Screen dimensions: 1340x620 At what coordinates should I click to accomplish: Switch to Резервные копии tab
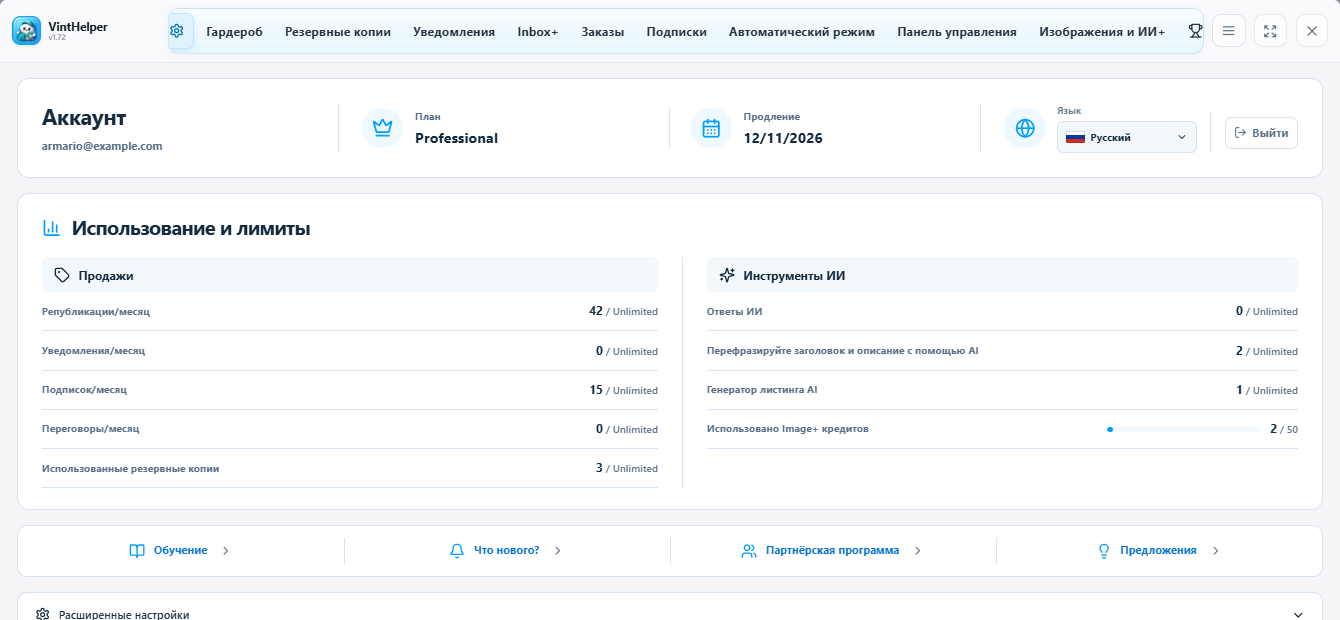tap(338, 31)
